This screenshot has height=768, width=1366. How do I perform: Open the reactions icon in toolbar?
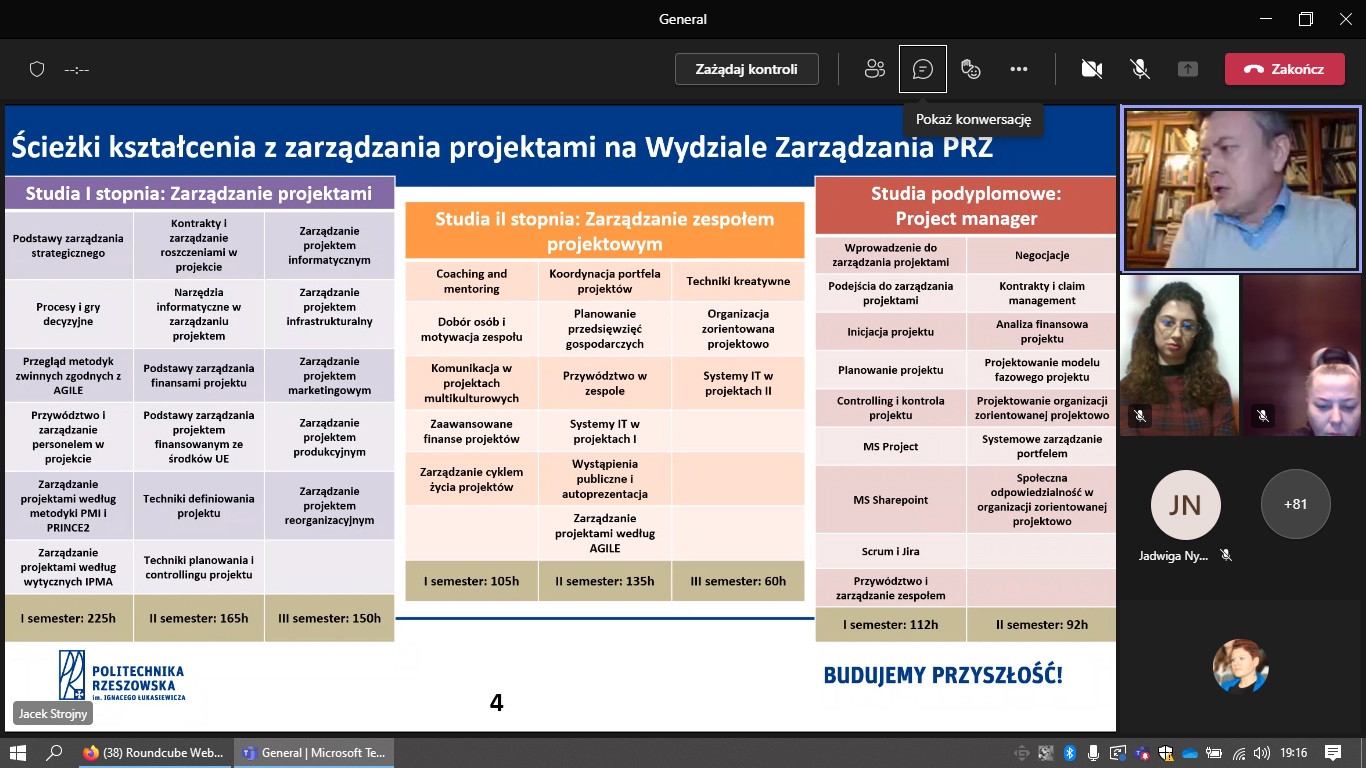[970, 69]
